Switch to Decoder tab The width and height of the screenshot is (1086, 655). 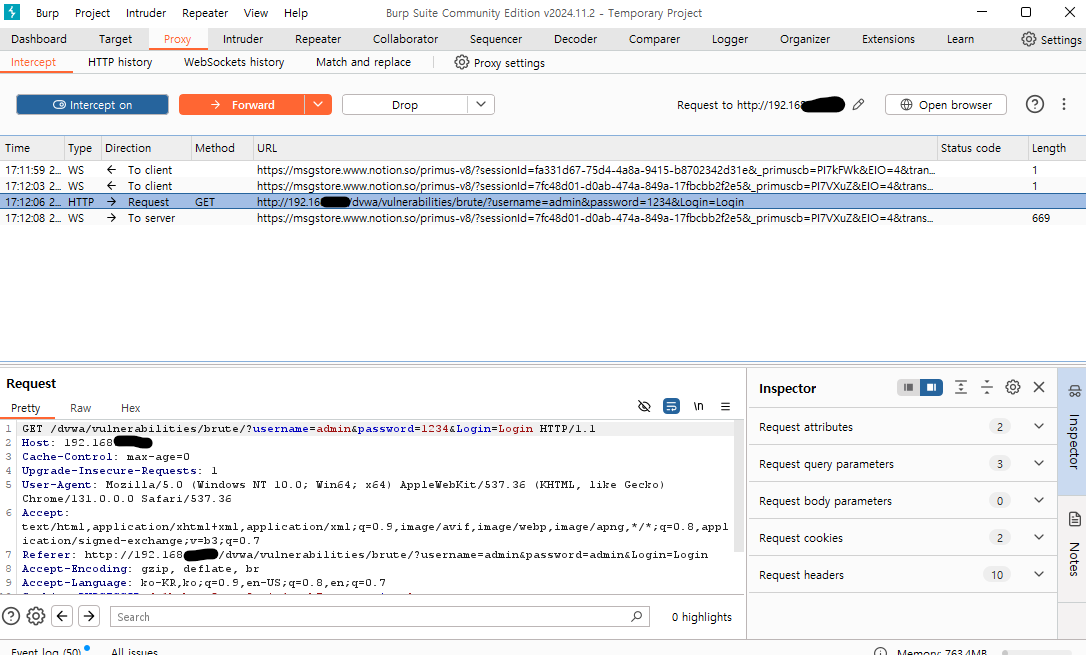[575, 39]
